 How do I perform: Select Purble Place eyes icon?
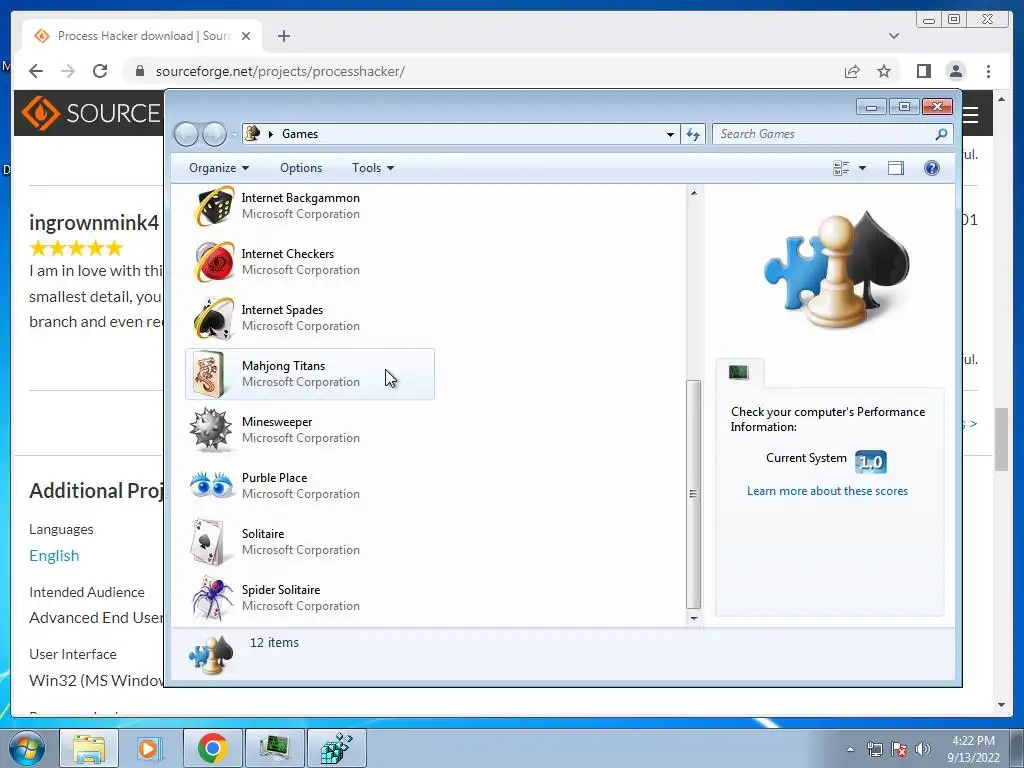[x=212, y=485]
